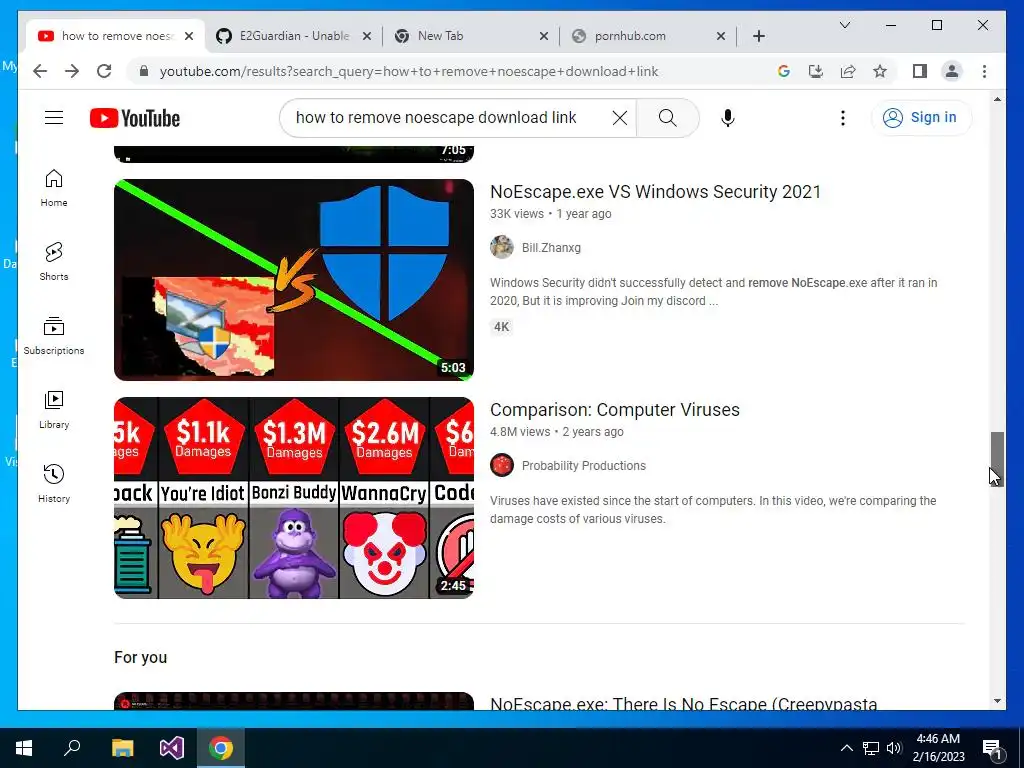
Task: Click the page scrollbar thumb
Action: (x=997, y=458)
